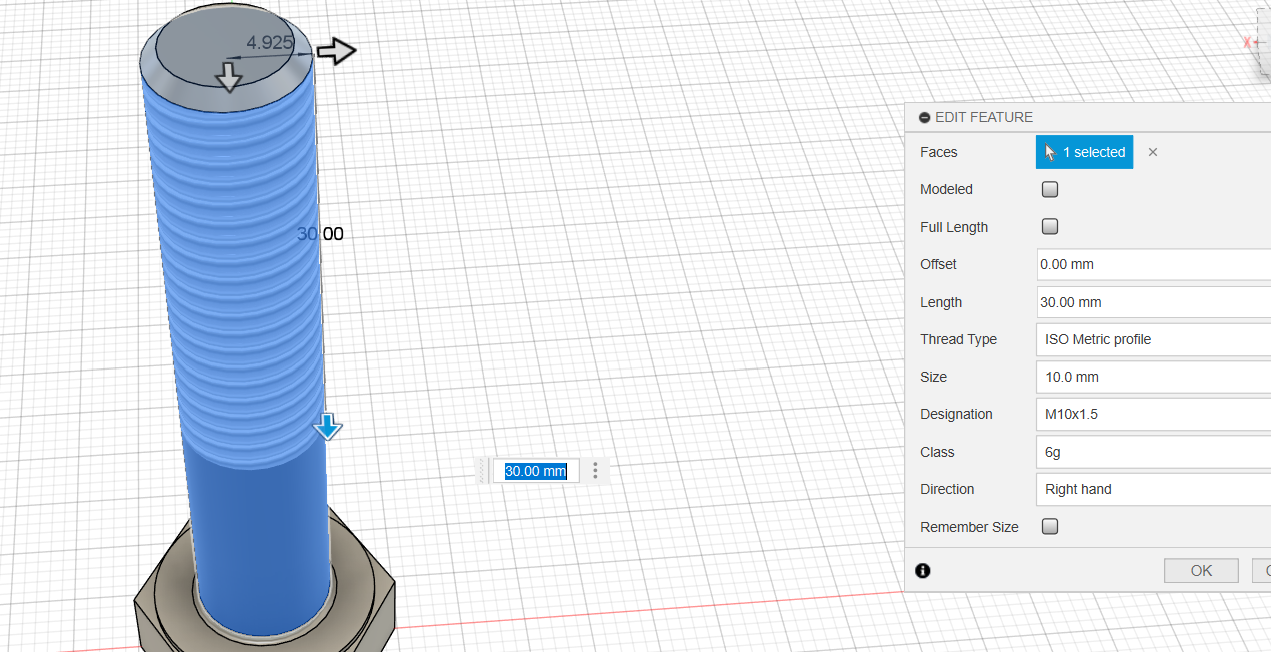Image resolution: width=1271 pixels, height=652 pixels.
Task: Collapse the EDIT FEATURE dialog panel
Action: click(x=924, y=117)
